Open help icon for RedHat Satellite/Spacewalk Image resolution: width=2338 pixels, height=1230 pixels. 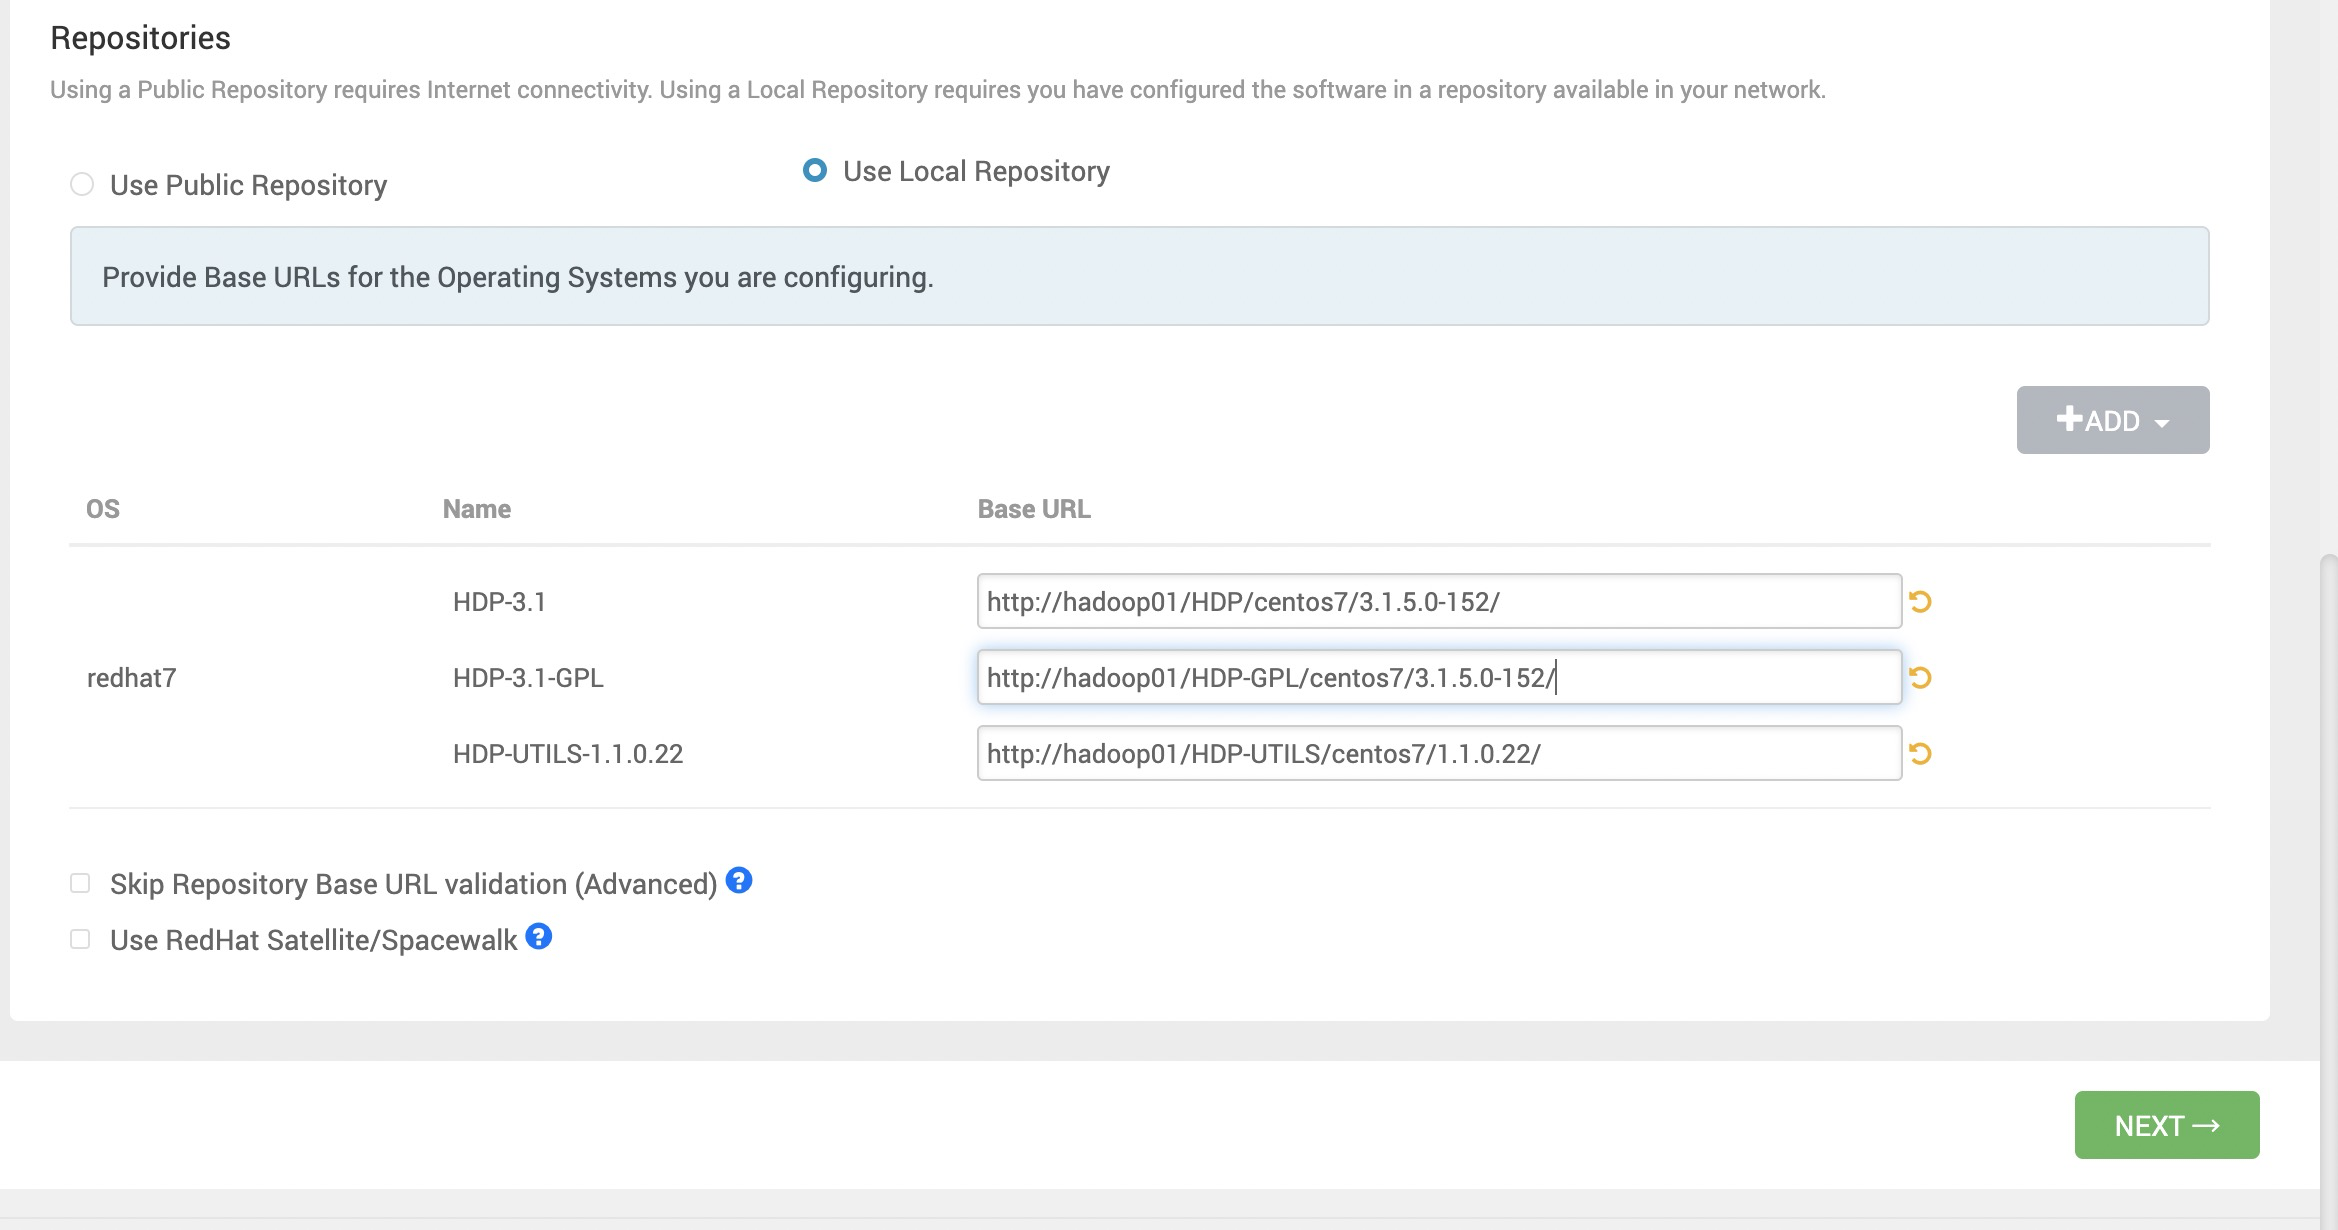coord(538,937)
